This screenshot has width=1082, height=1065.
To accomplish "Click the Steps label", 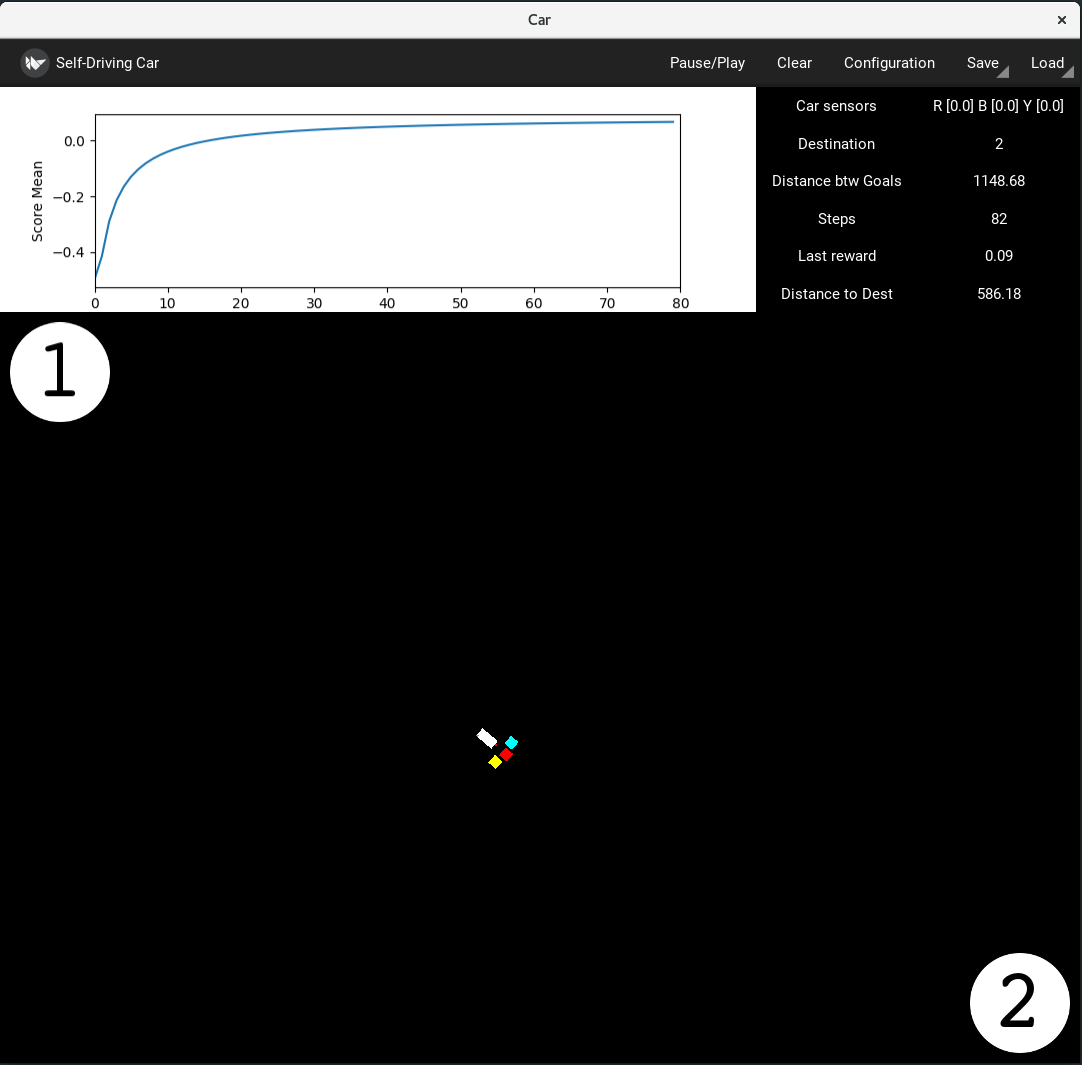I will pos(836,219).
